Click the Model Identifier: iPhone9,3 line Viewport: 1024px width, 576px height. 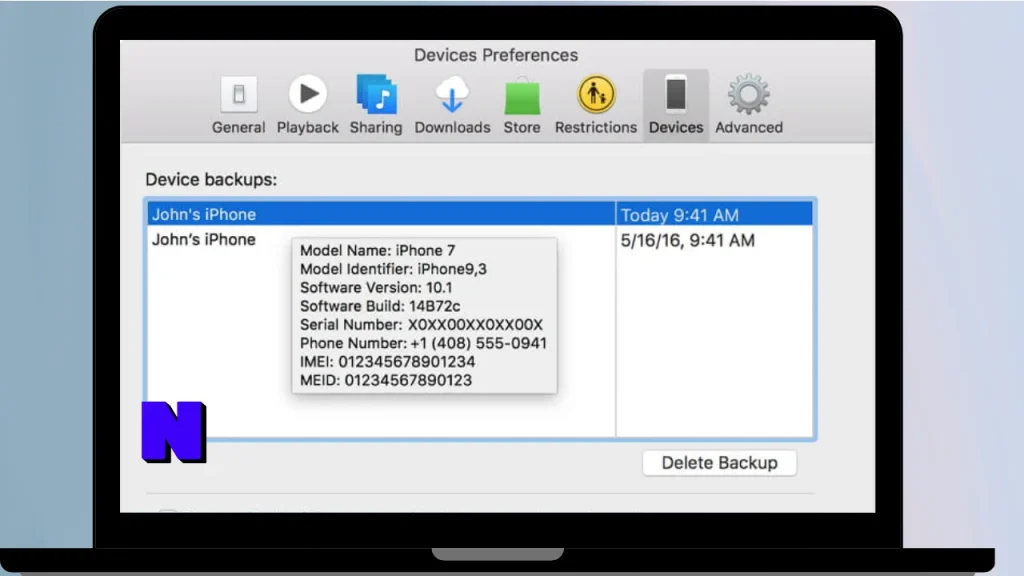point(393,269)
